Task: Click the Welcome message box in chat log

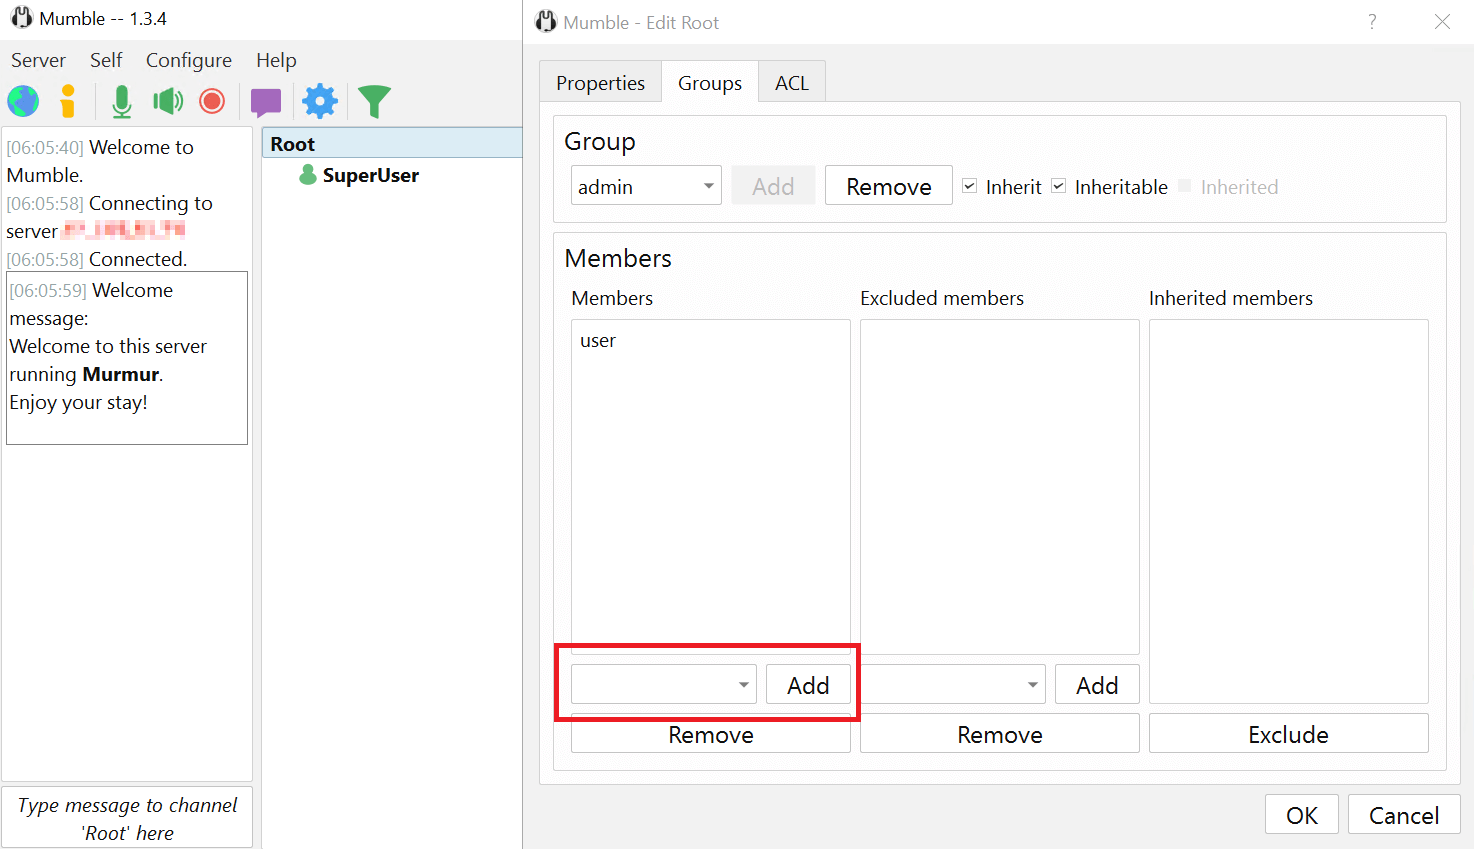Action: [127, 358]
